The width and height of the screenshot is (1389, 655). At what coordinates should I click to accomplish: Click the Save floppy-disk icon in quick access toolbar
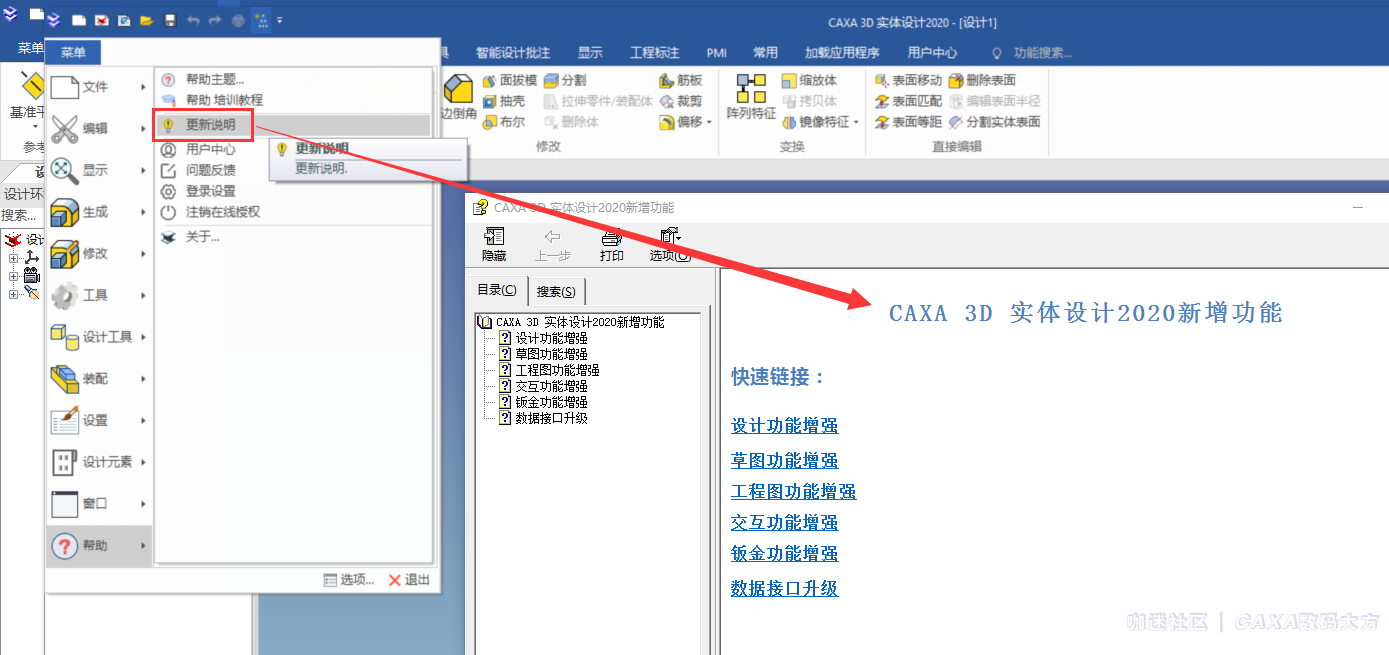(169, 20)
